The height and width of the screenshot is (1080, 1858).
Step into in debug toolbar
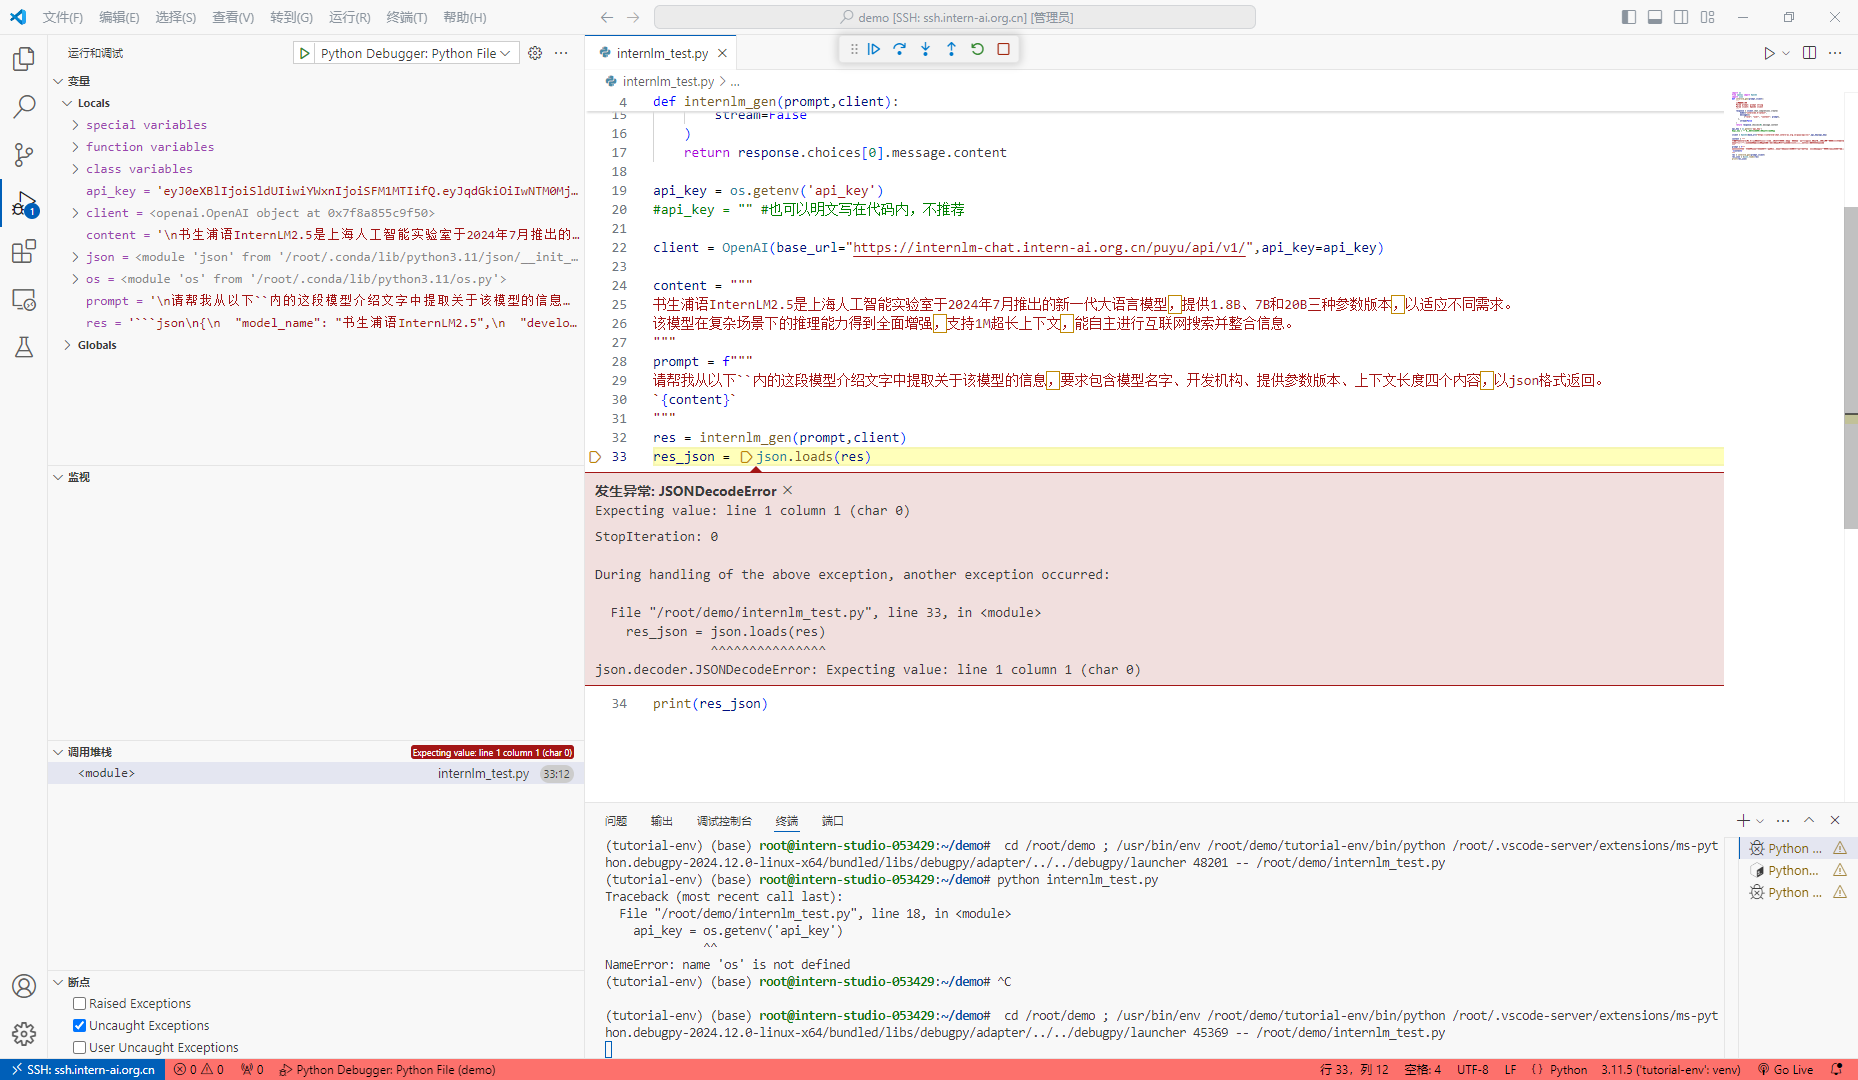click(x=926, y=49)
